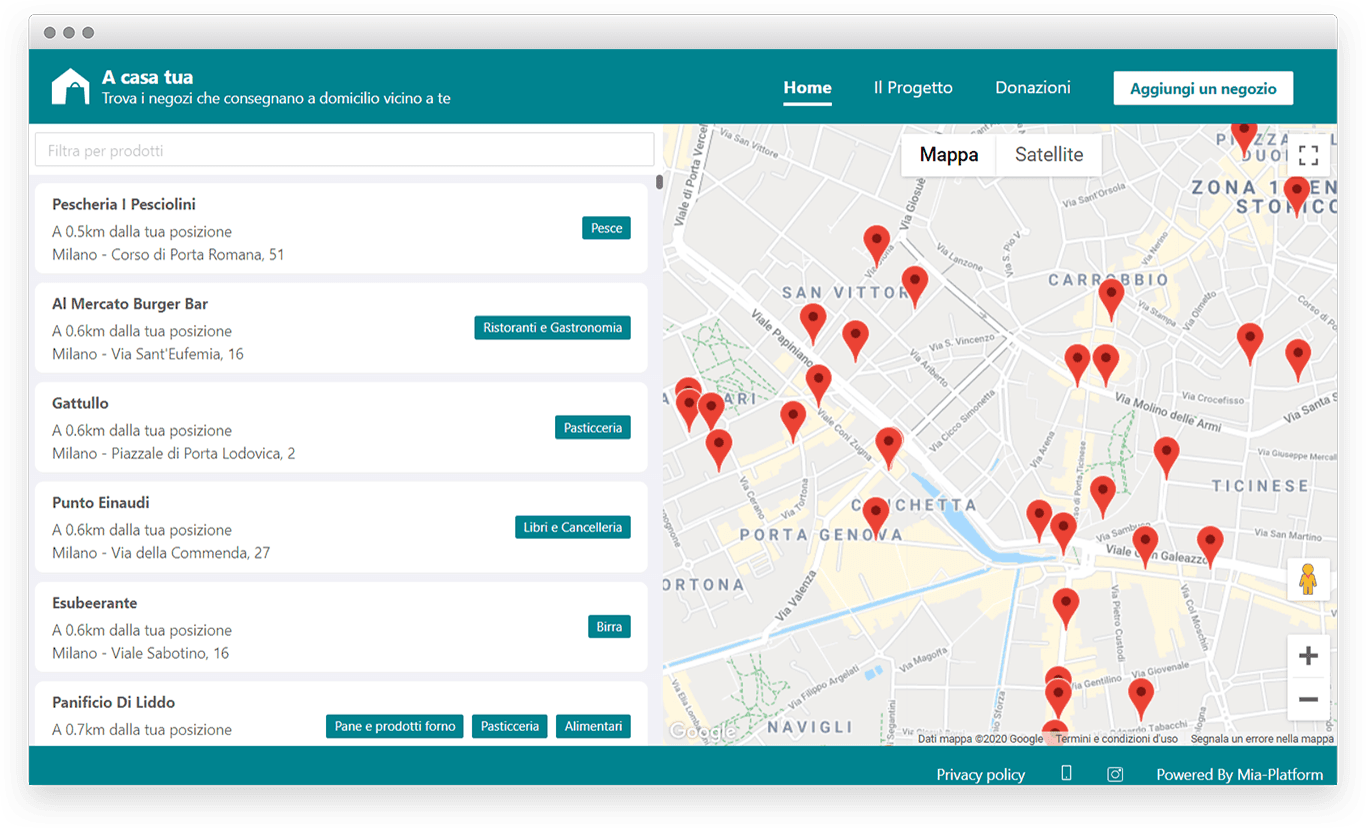Image resolution: width=1366 pixels, height=828 pixels.
Task: Toggle fullscreen view of the map
Action: coord(1308,155)
